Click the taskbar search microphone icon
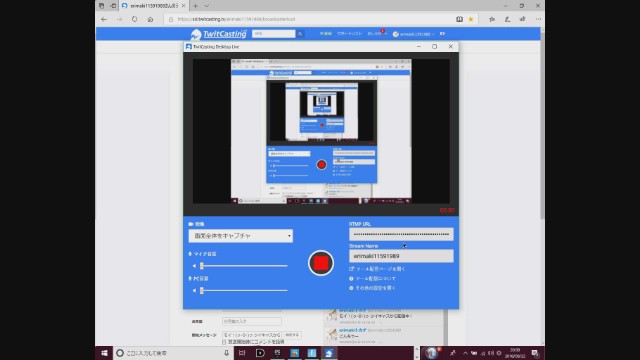The image size is (640, 360). tap(227, 353)
